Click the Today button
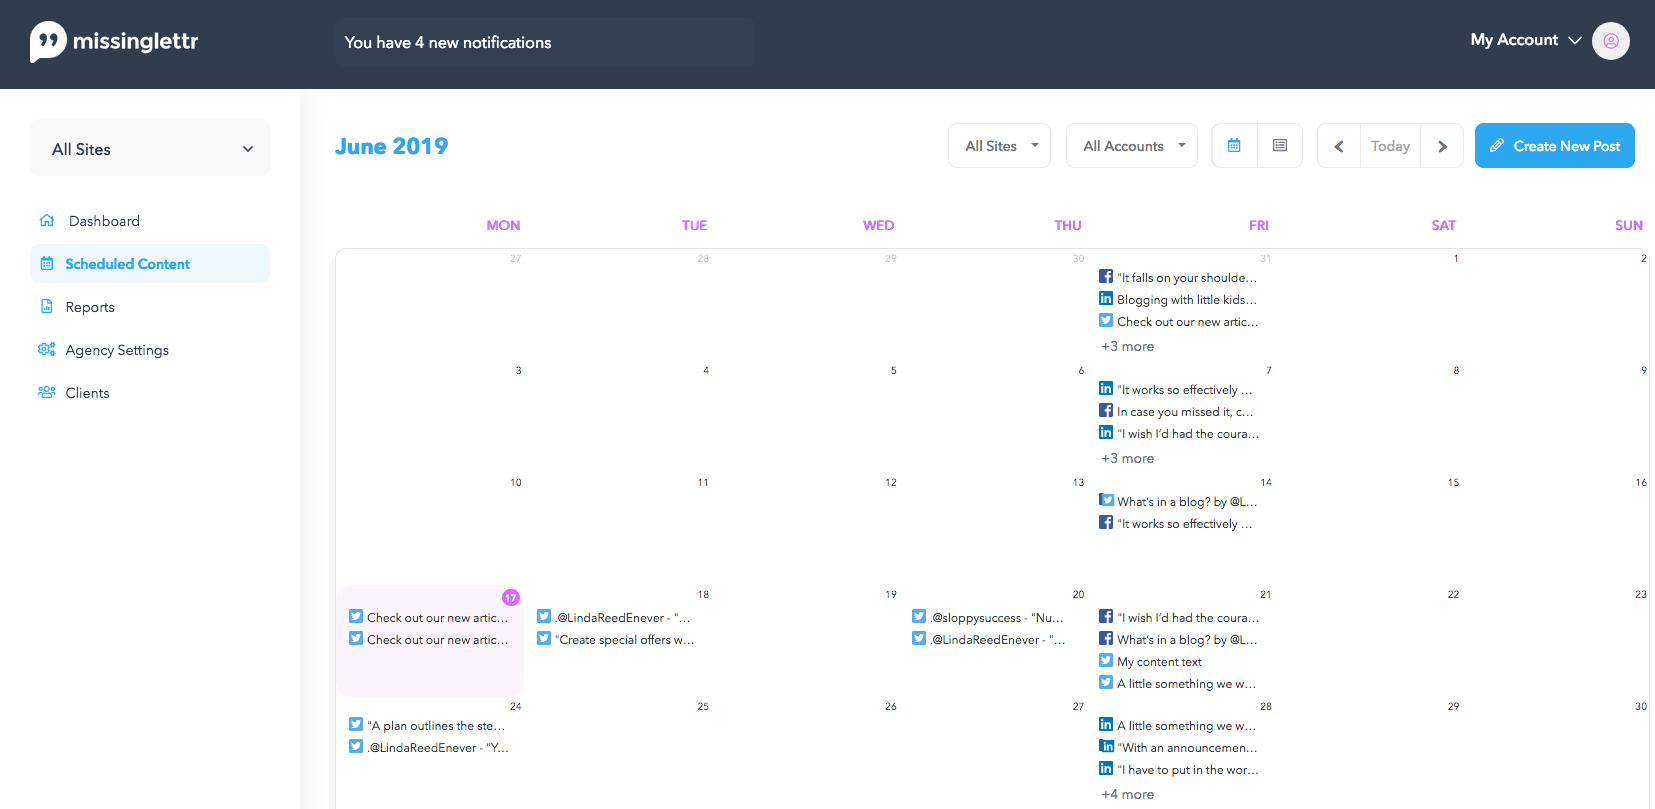1655x809 pixels. click(1390, 146)
